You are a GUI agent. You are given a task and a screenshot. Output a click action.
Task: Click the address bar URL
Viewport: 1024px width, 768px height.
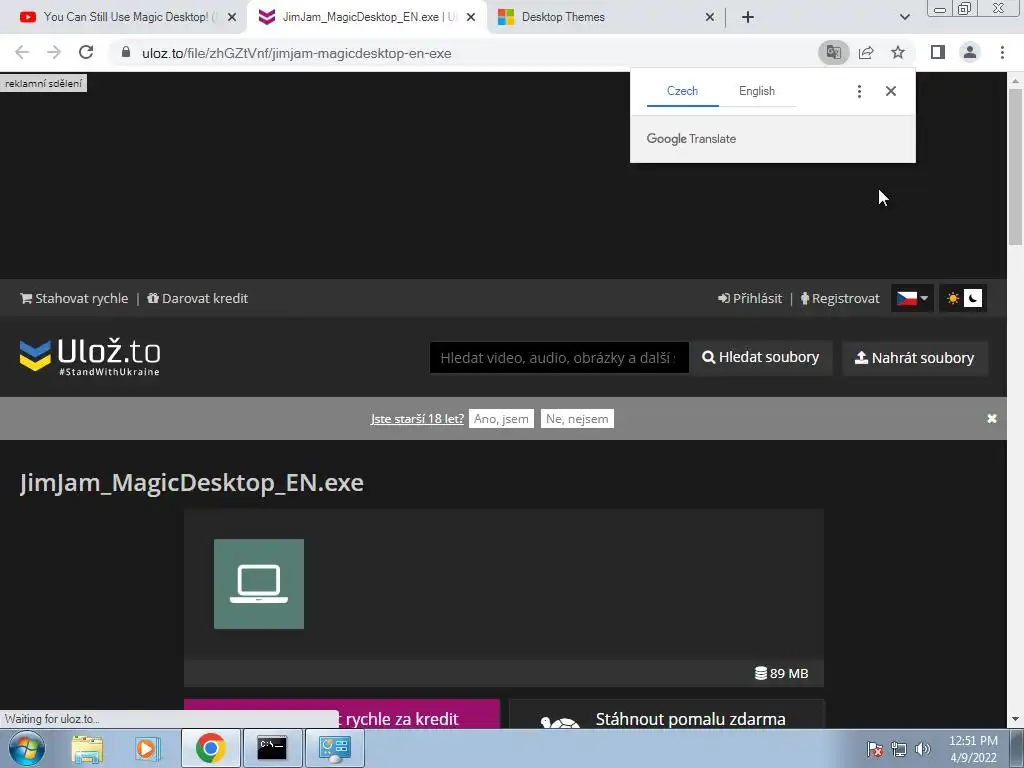(x=296, y=54)
